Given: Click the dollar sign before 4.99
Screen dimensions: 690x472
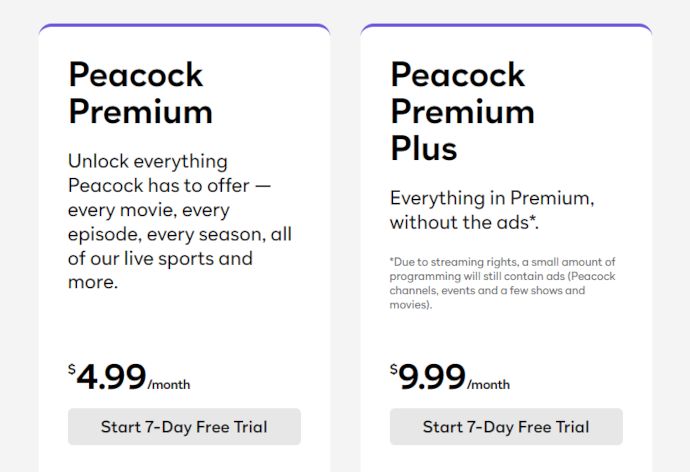Looking at the screenshot, I should (72, 369).
